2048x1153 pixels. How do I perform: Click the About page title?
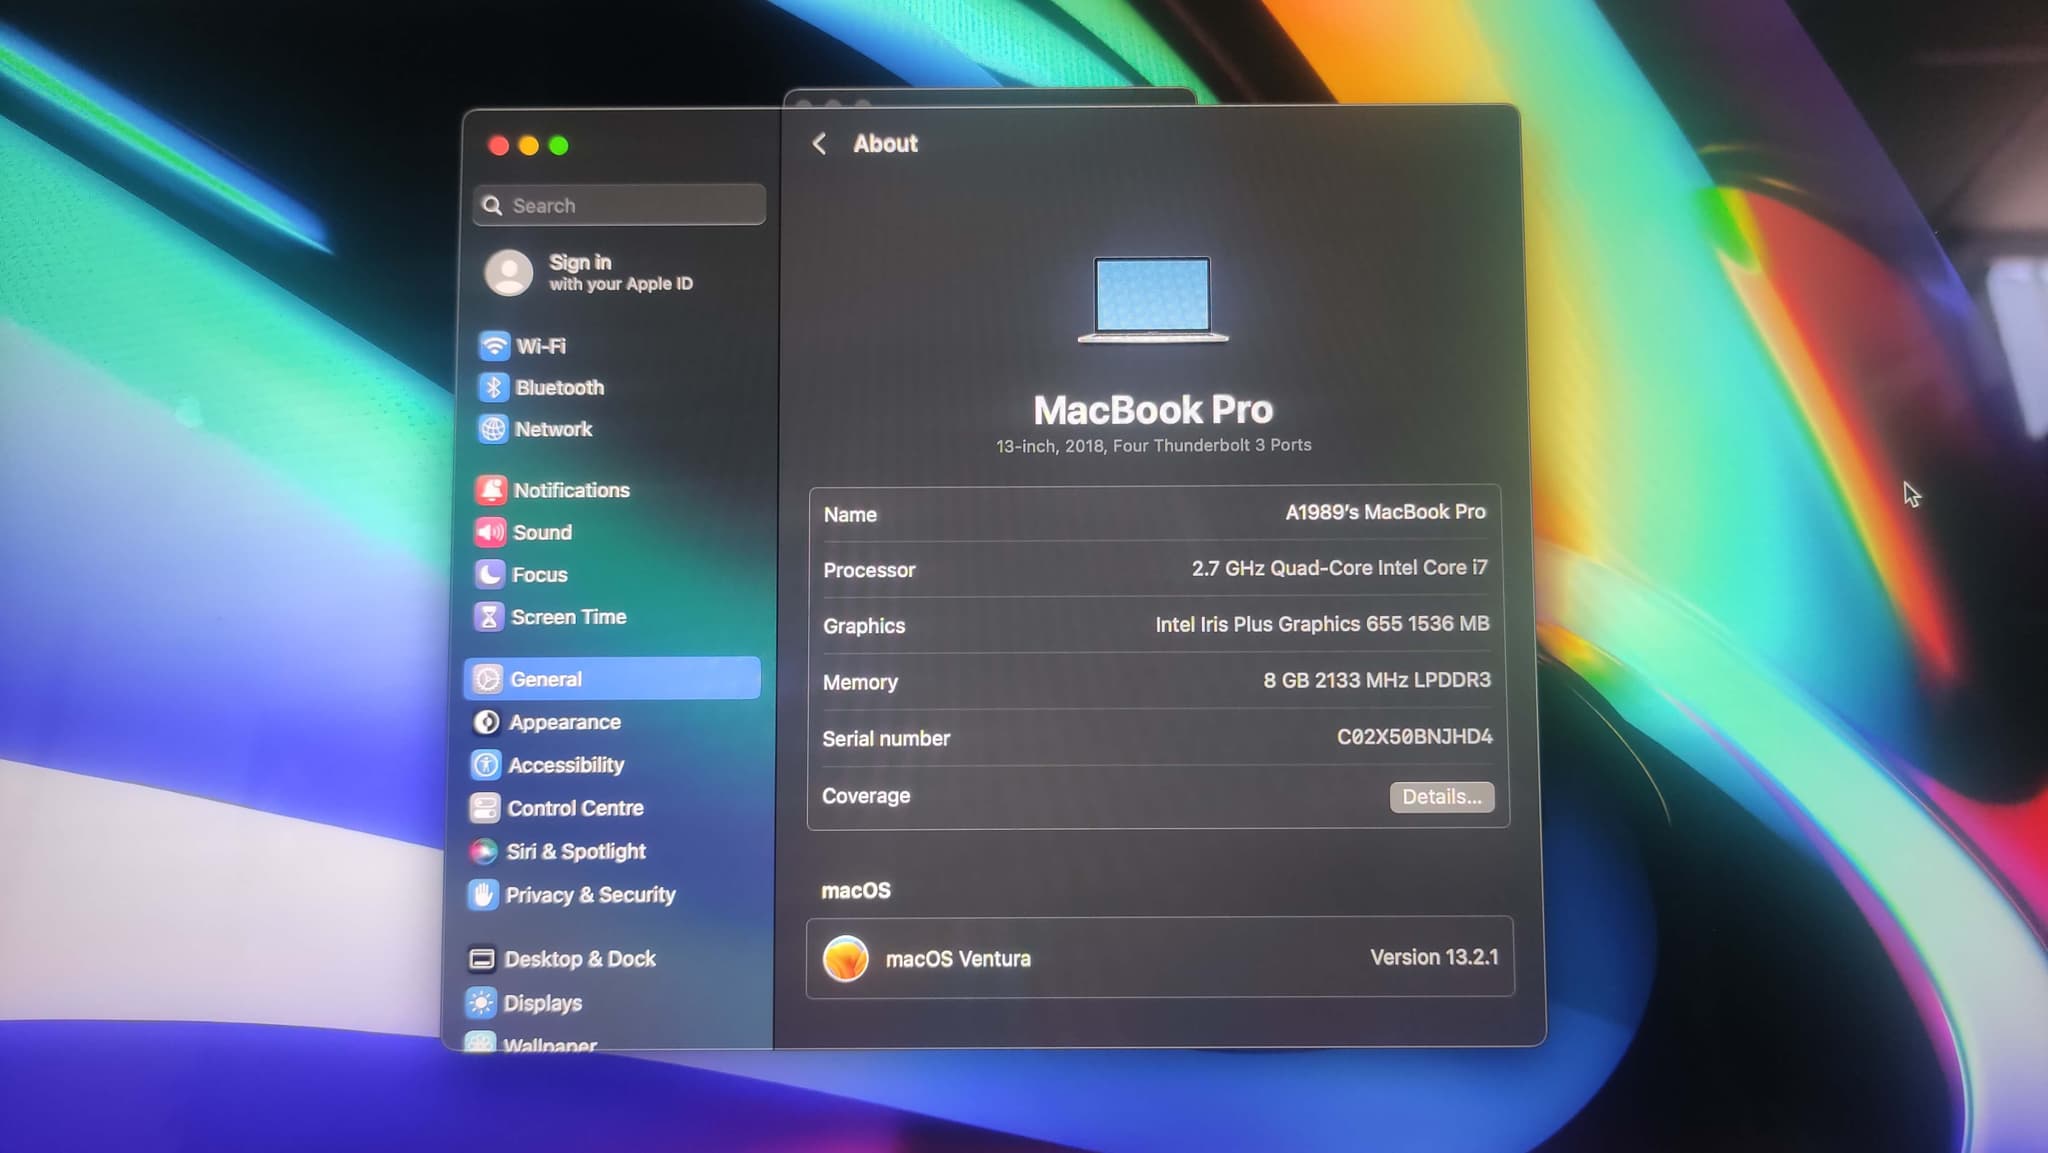pyautogui.click(x=885, y=144)
